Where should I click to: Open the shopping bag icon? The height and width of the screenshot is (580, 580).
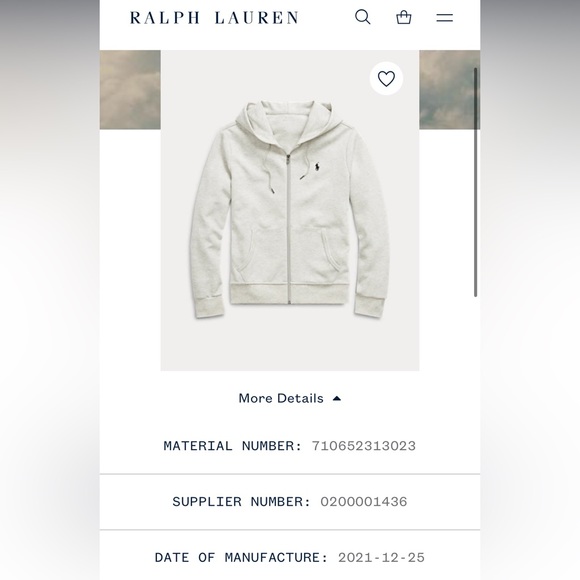click(x=404, y=17)
